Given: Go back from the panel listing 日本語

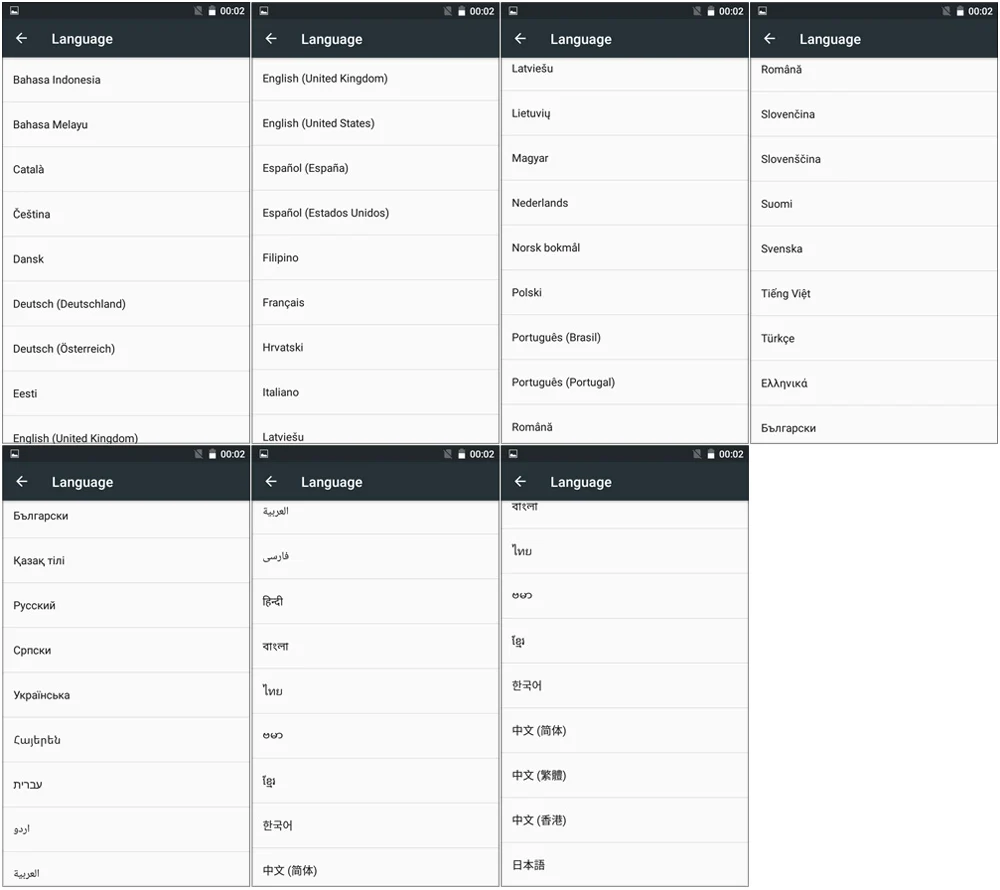Looking at the screenshot, I should pyautogui.click(x=520, y=482).
